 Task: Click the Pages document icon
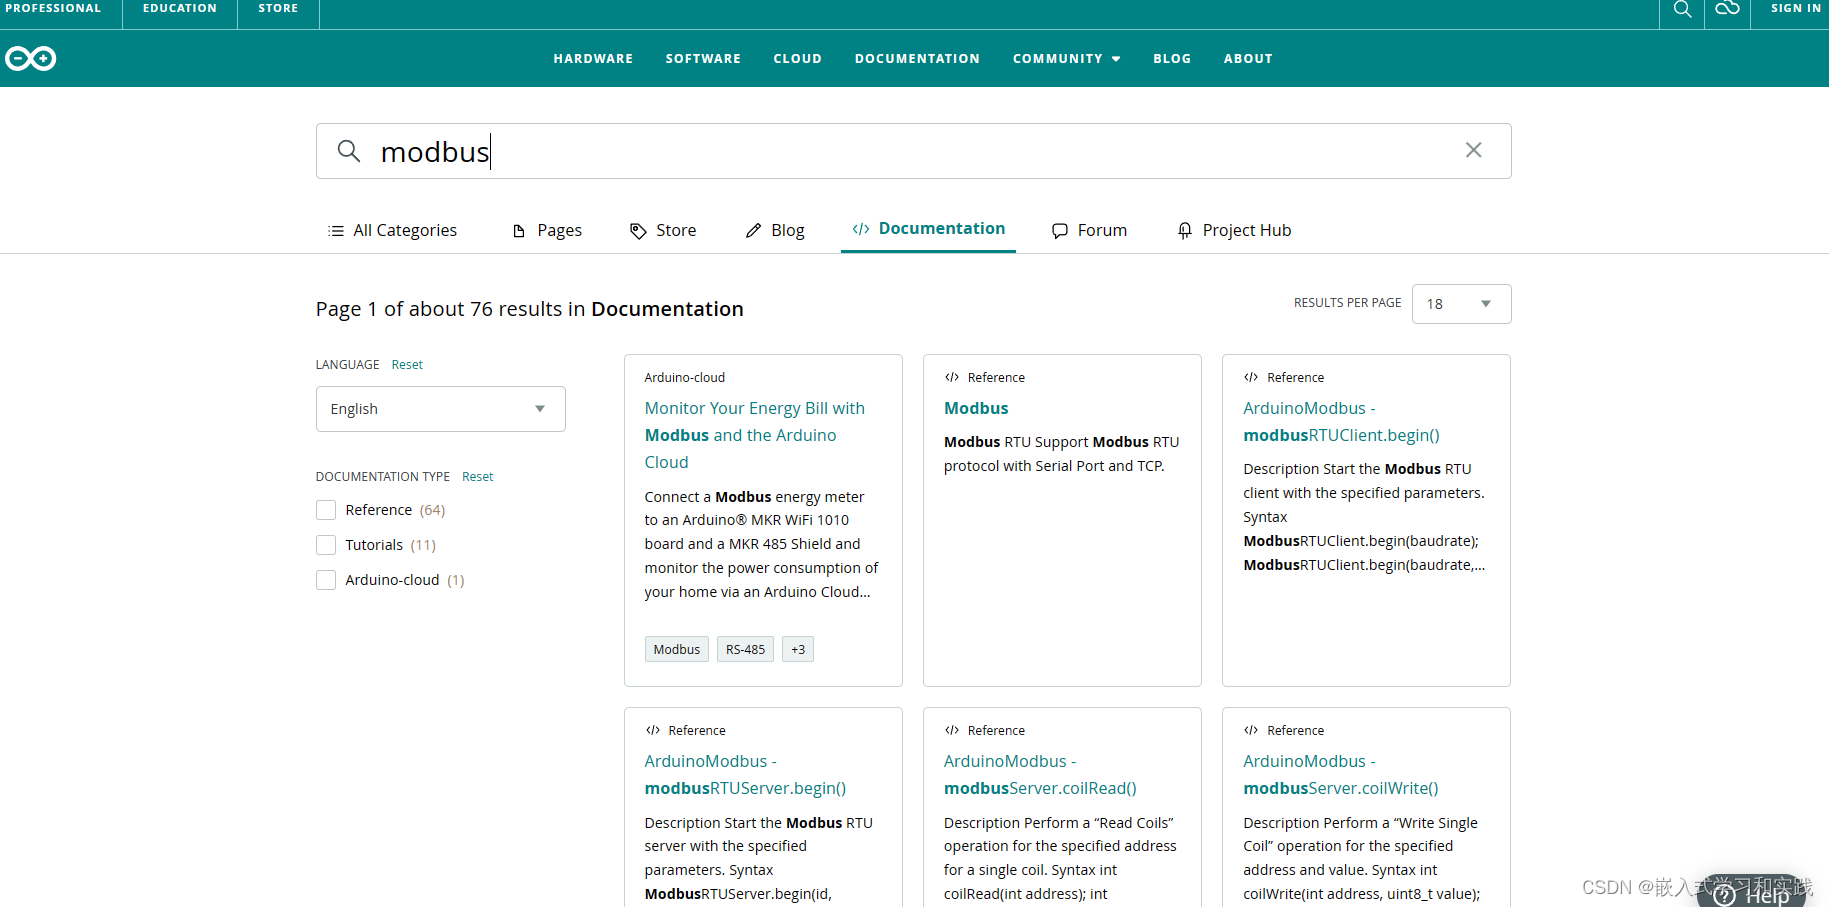(519, 231)
